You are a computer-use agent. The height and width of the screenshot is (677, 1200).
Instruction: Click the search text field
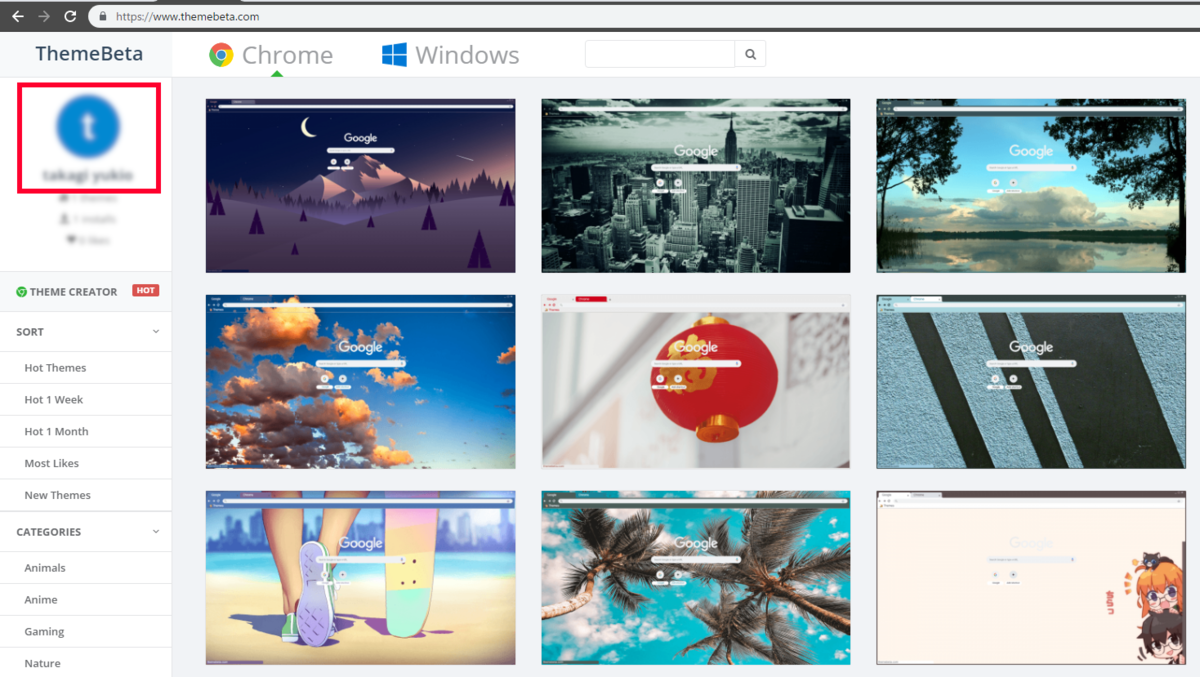(658, 53)
